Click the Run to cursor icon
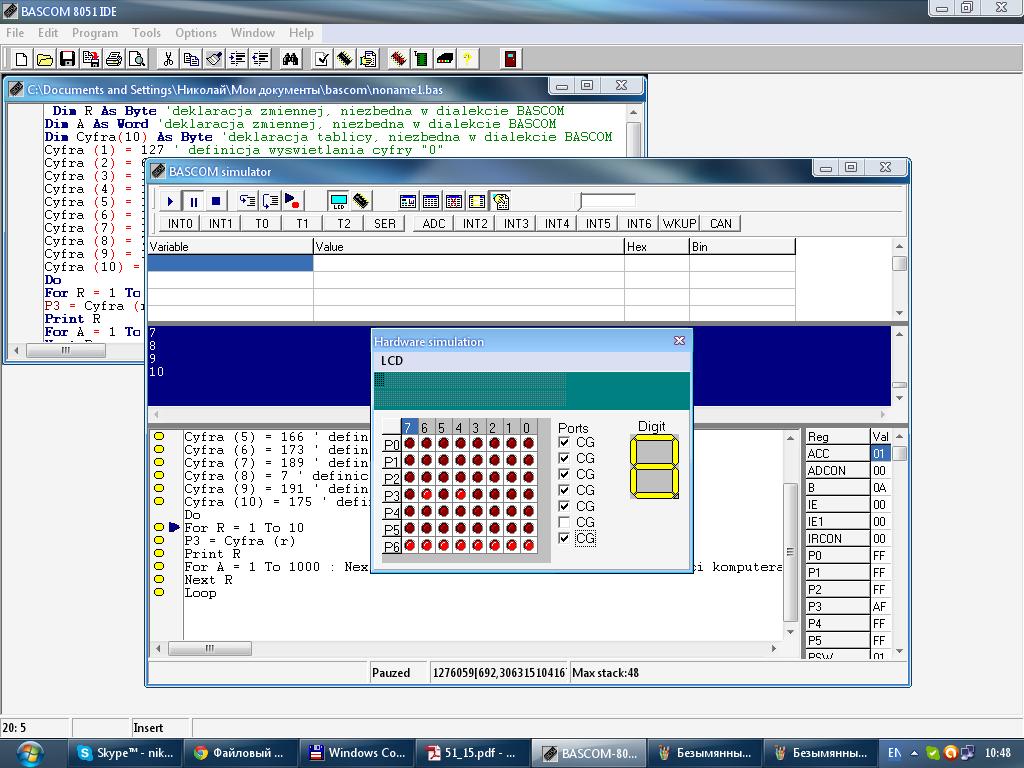This screenshot has width=1024, height=768. pyautogui.click(x=293, y=201)
